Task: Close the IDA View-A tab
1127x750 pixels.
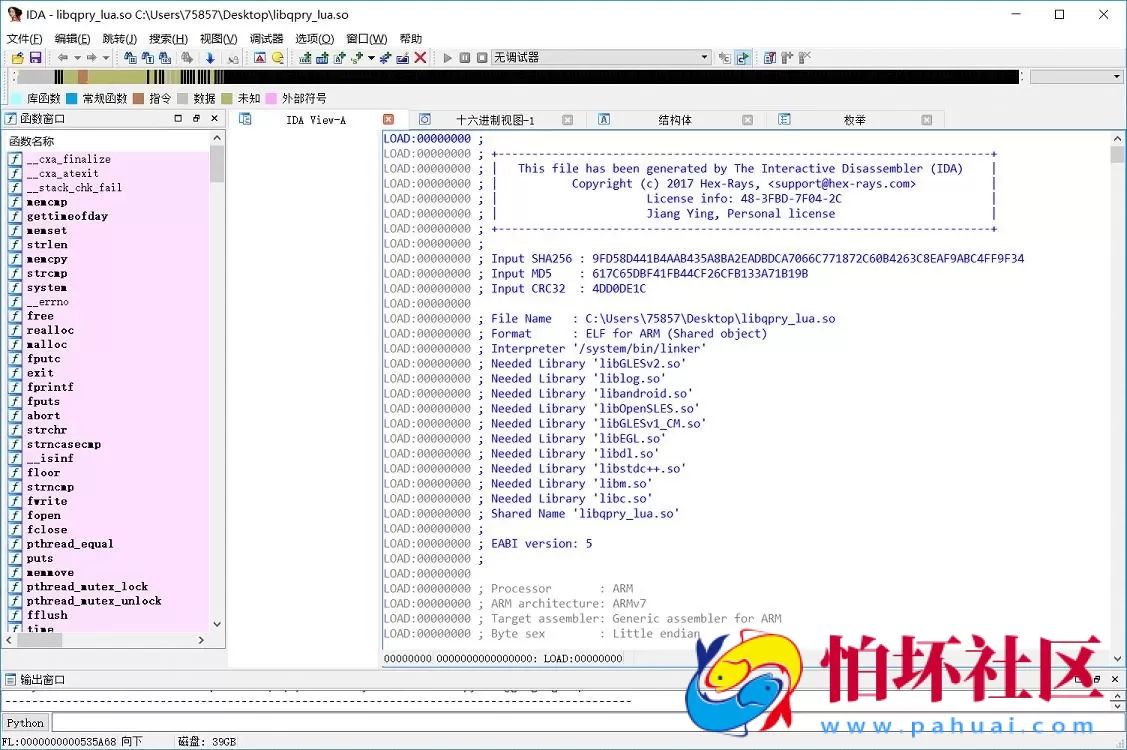Action: [x=389, y=120]
